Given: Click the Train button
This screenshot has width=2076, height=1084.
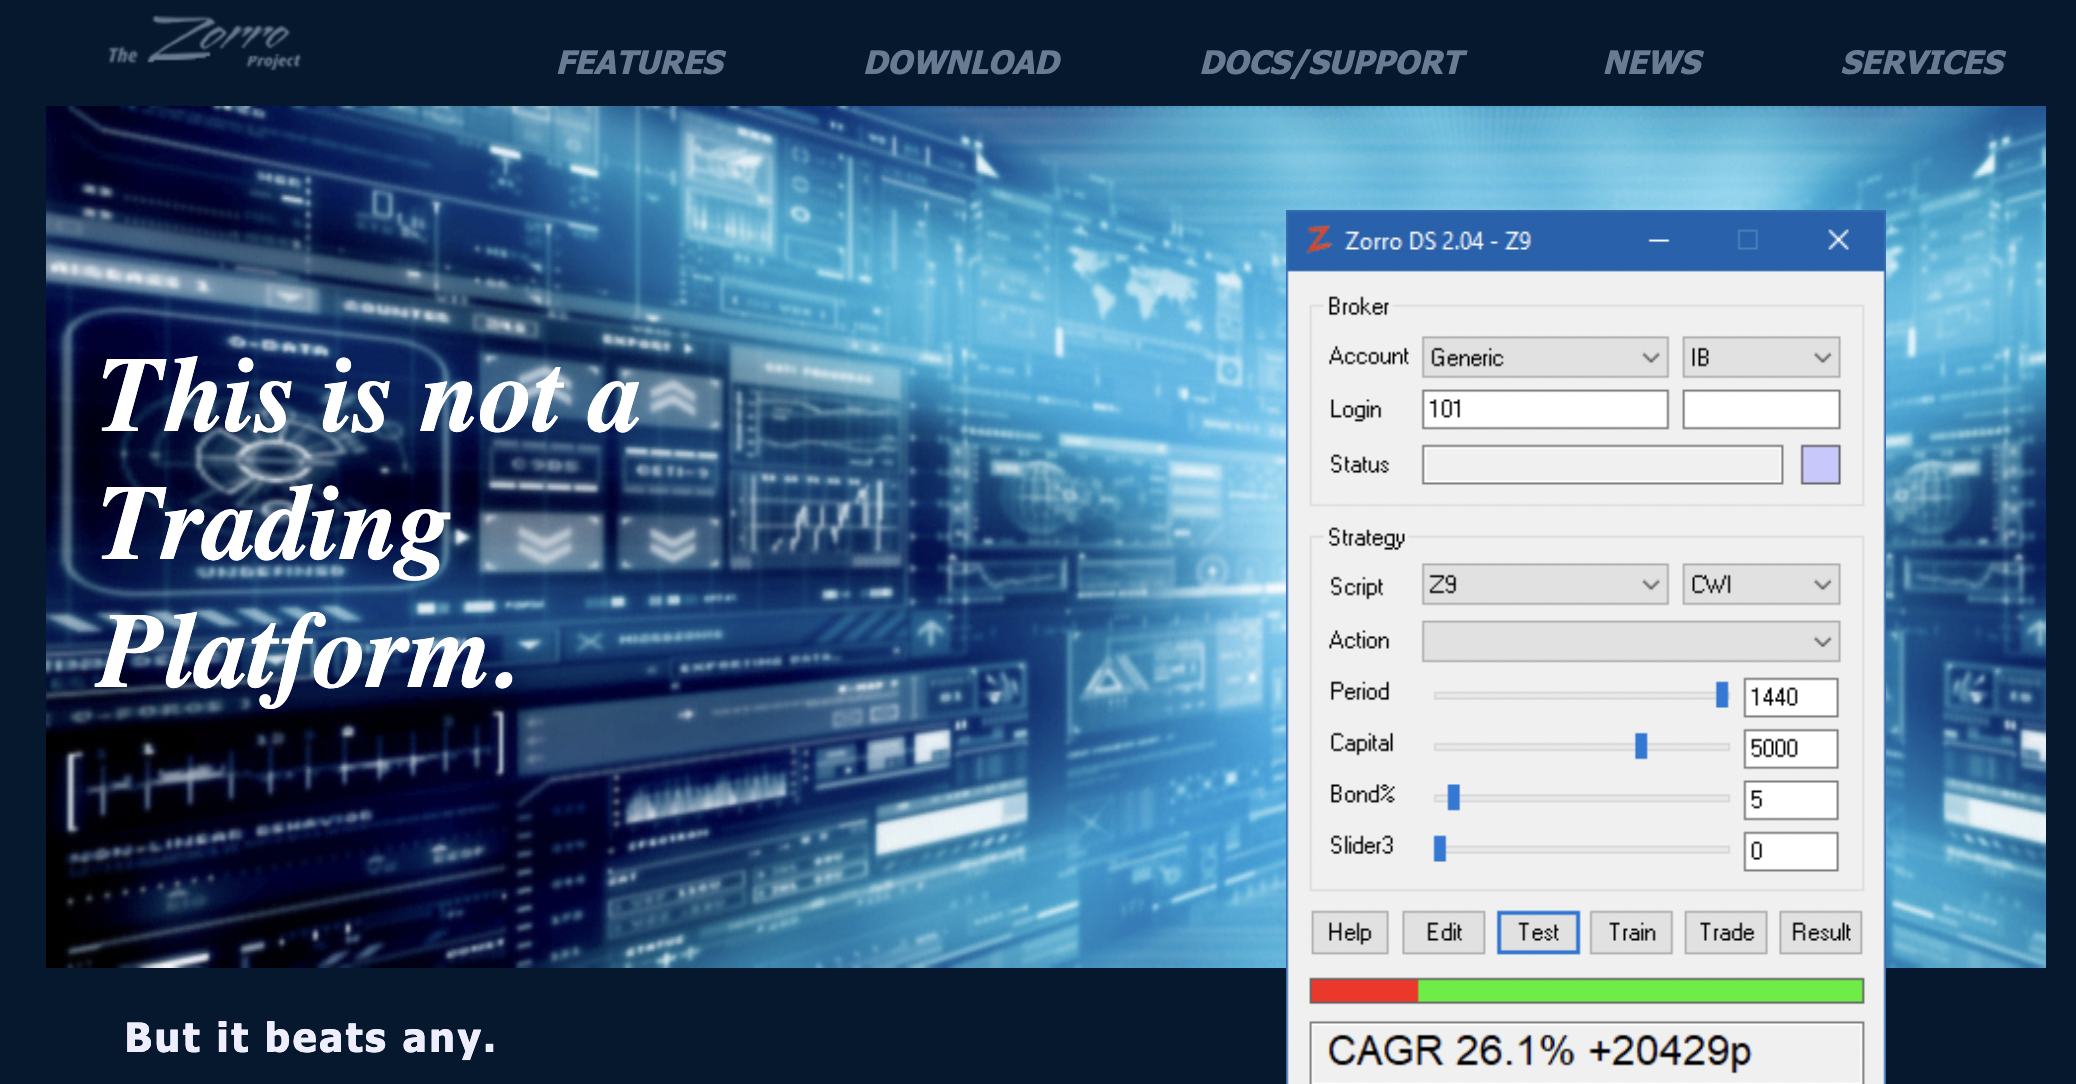Looking at the screenshot, I should click(1631, 932).
